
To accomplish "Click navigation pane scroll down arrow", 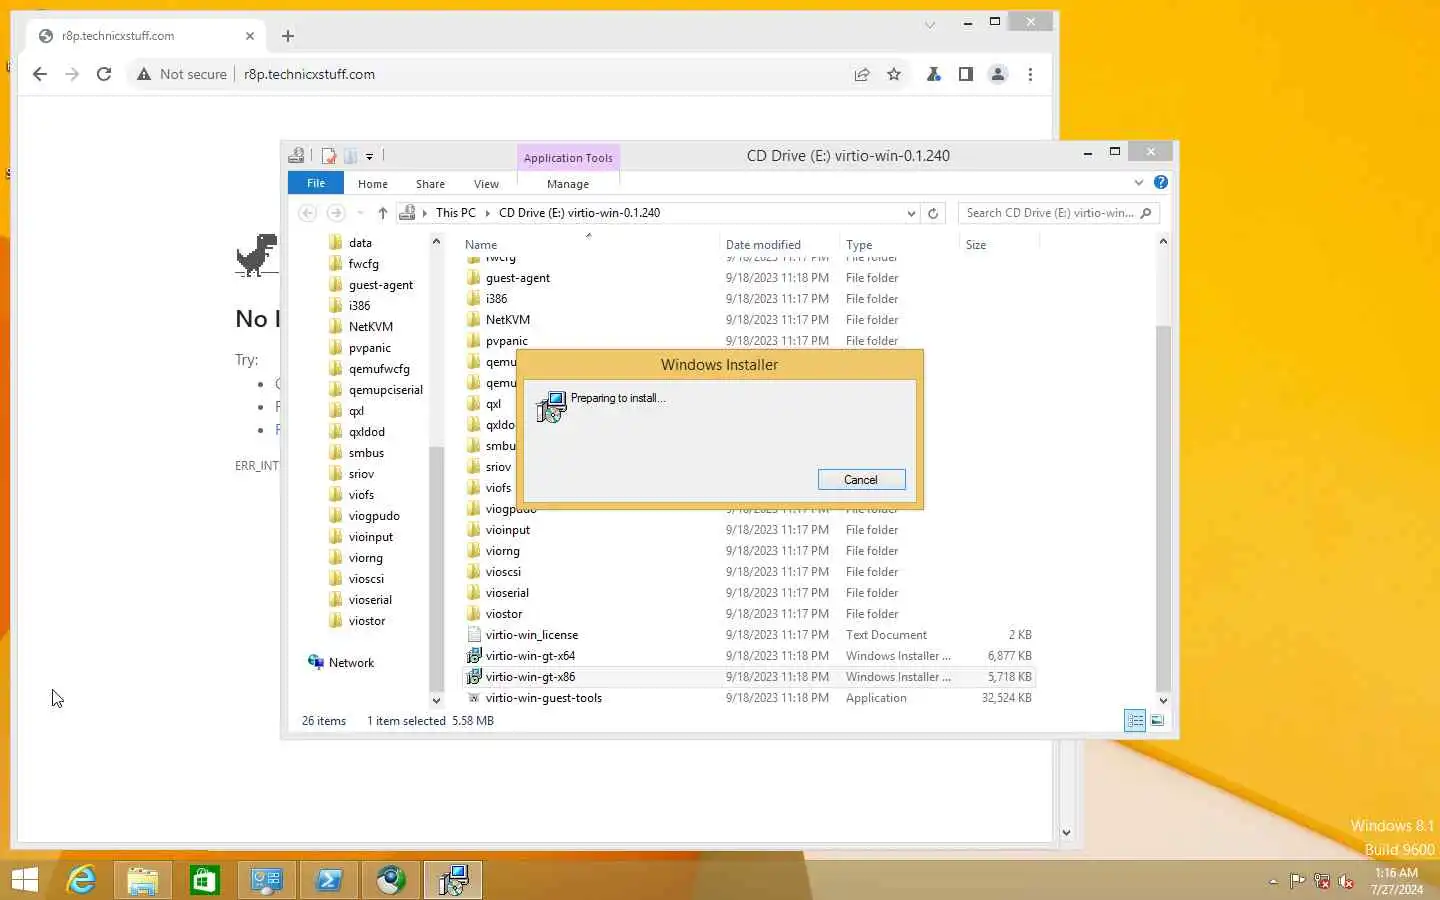I will point(436,701).
